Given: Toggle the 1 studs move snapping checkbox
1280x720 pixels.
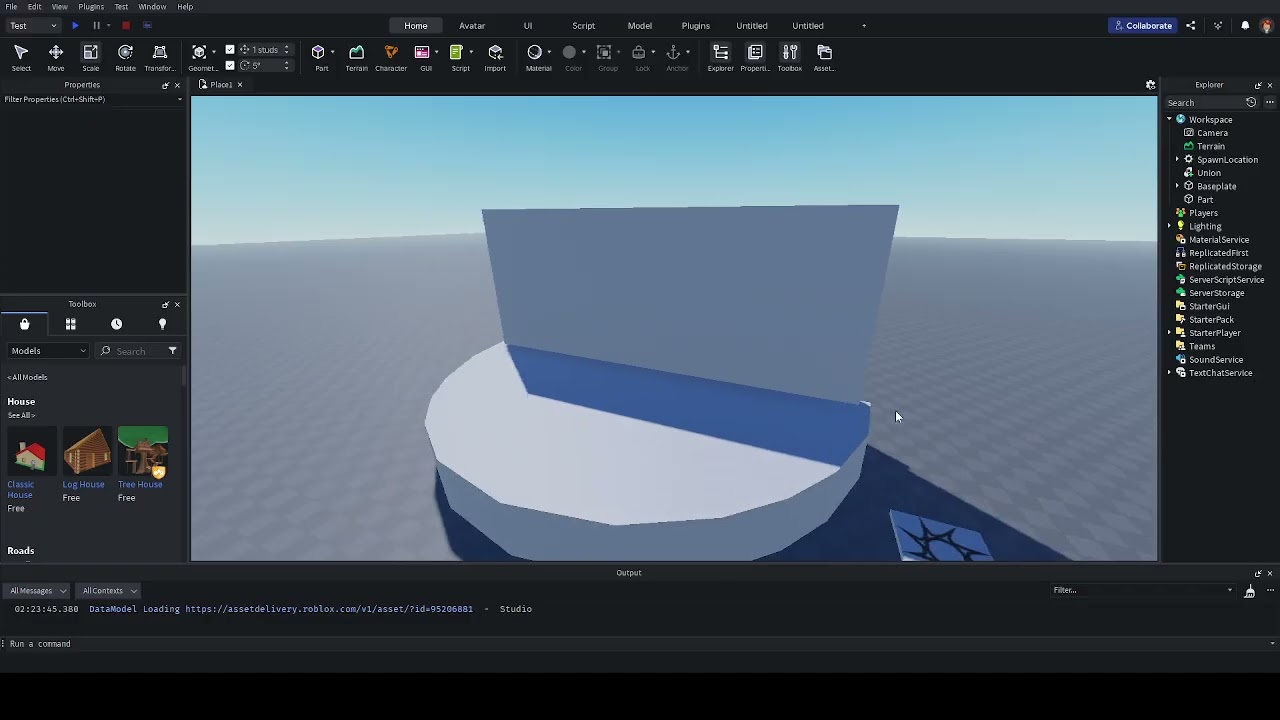Looking at the screenshot, I should tap(230, 50).
